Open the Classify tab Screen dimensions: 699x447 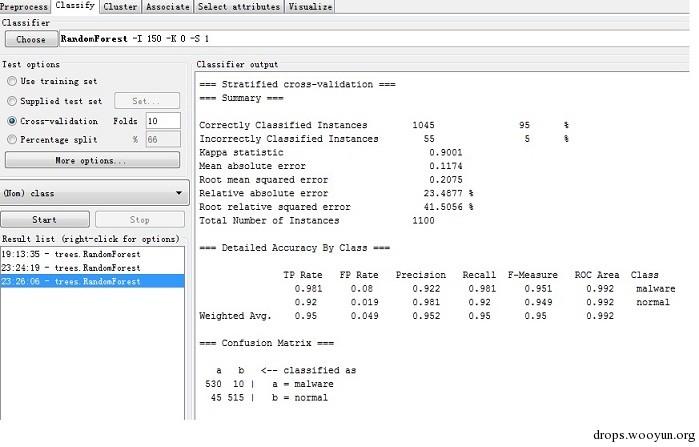(75, 6)
